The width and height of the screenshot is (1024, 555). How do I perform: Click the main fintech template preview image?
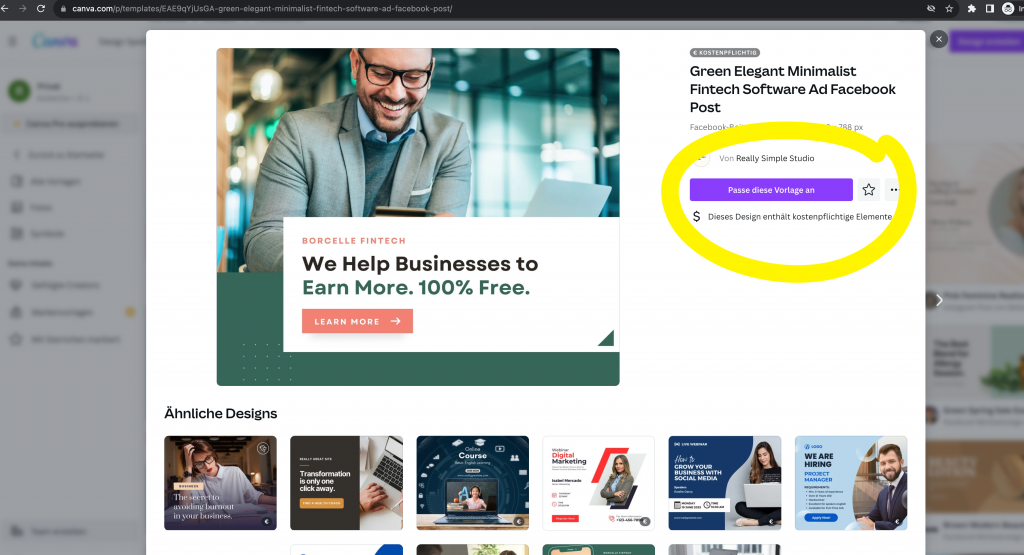[x=418, y=217]
